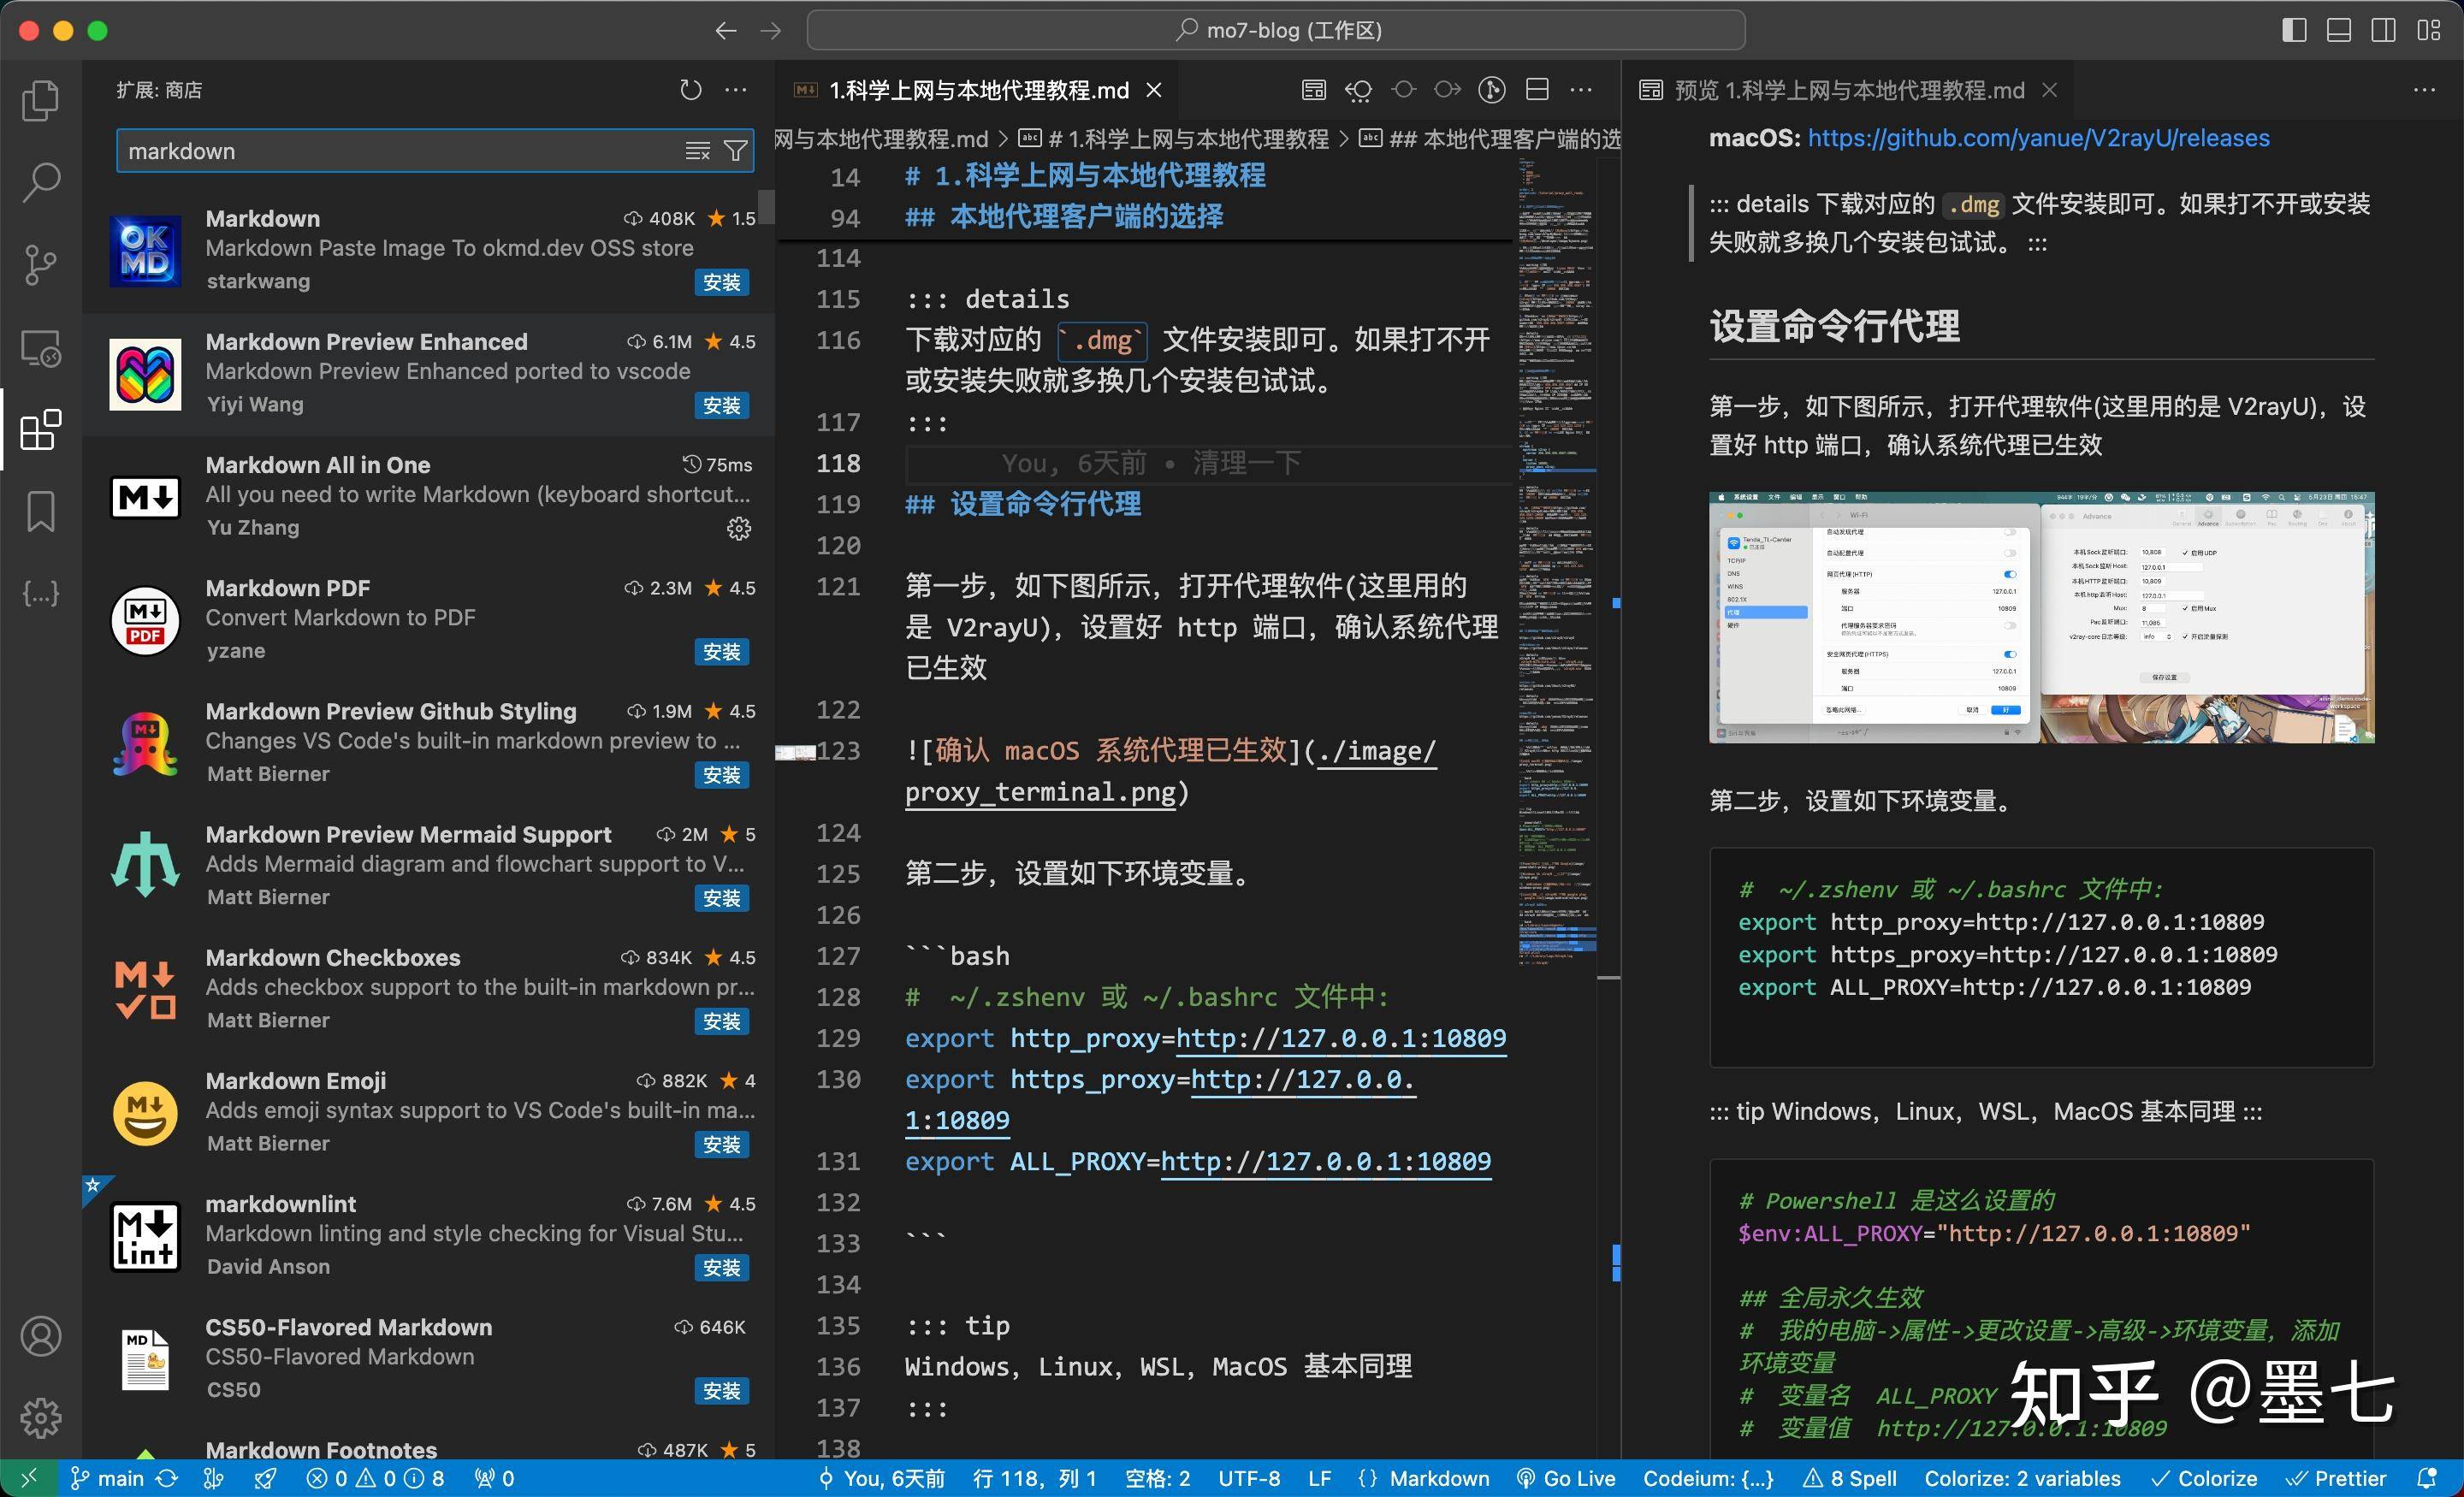
Task: Open the remote window indicator in status bar
Action: pos(28,1478)
